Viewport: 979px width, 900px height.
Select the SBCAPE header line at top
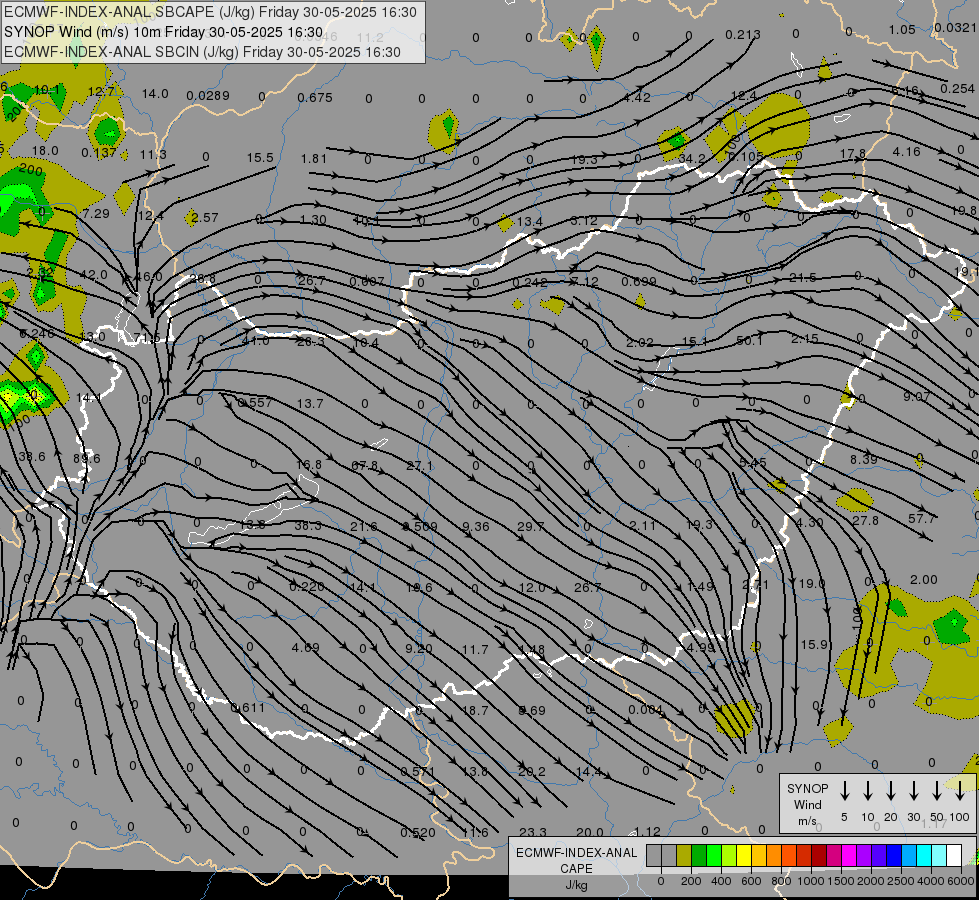click(210, 12)
